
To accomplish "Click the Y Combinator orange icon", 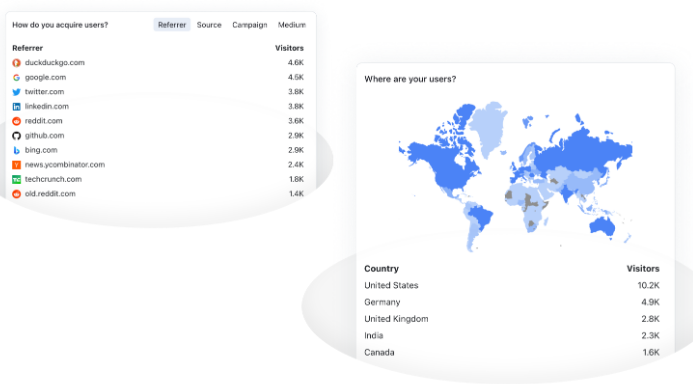I will (16, 165).
